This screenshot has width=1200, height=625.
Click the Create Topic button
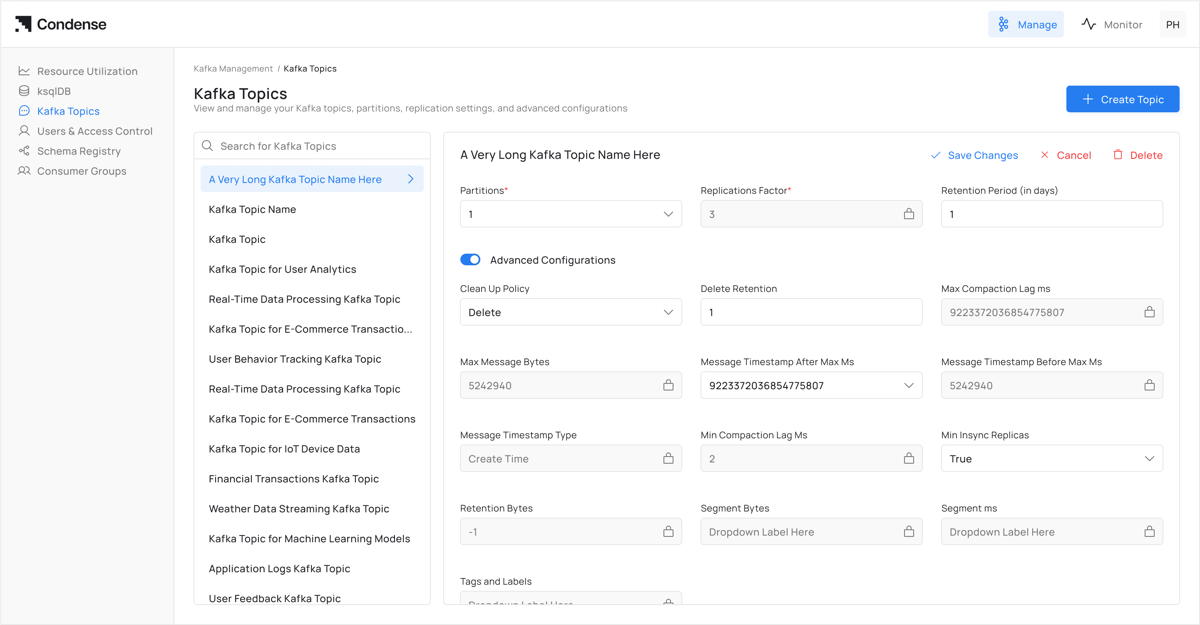[1122, 99]
